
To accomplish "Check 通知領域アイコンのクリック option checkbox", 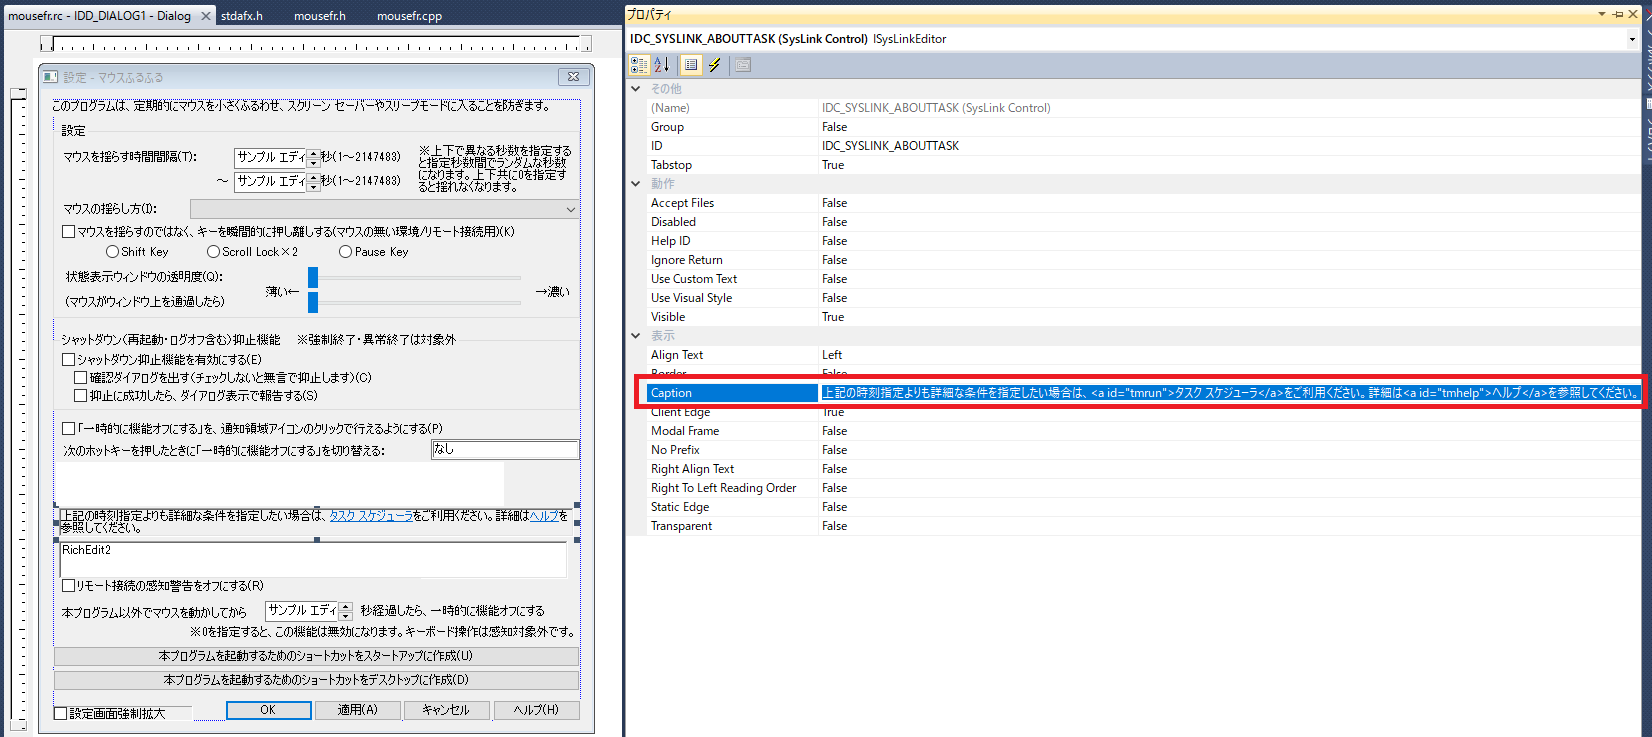I will tap(69, 429).
